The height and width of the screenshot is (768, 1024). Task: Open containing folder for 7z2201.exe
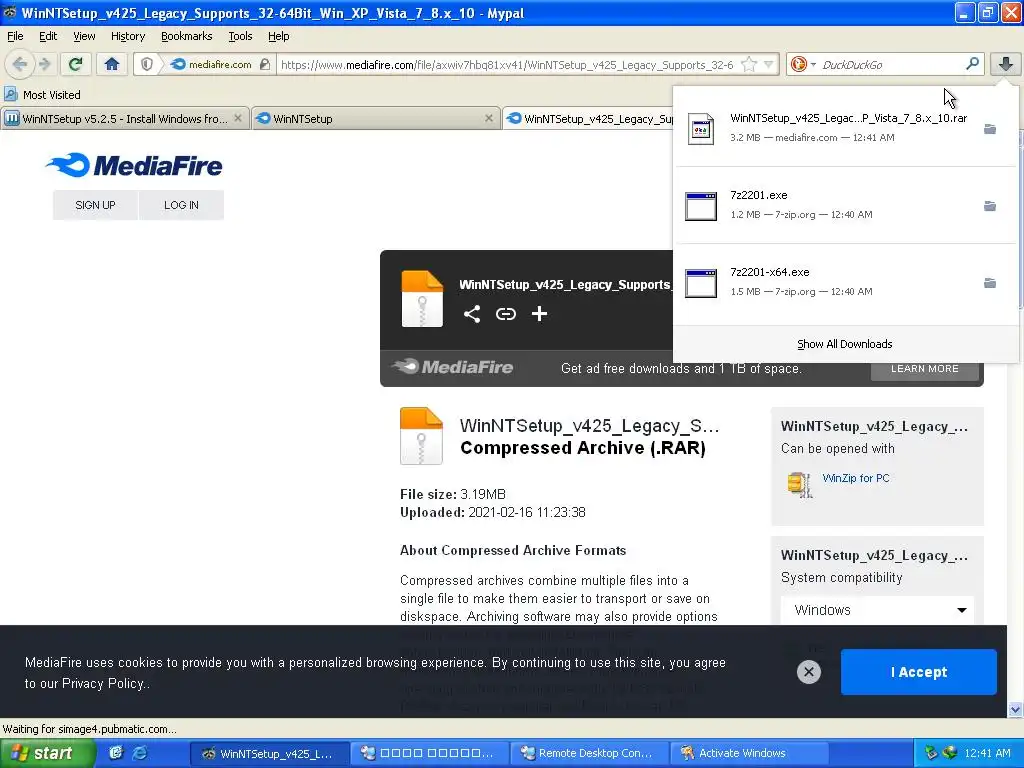(x=990, y=206)
